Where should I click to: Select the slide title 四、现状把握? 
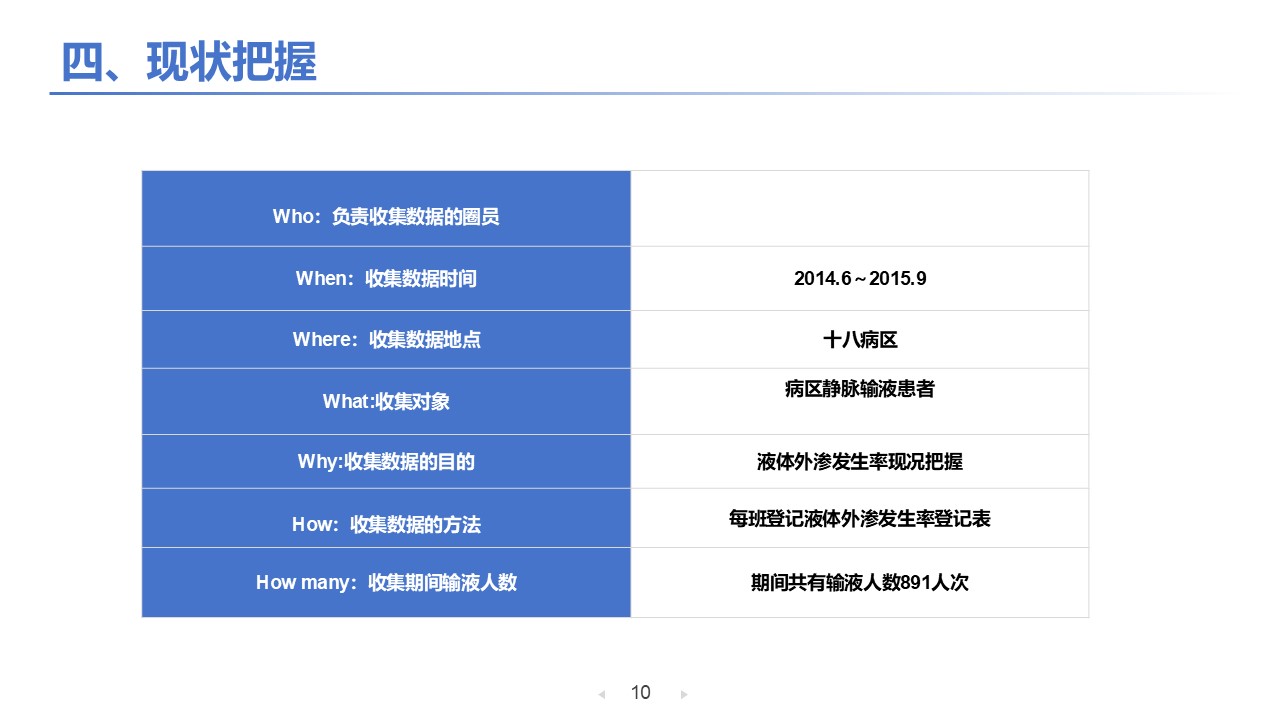pyautogui.click(x=189, y=62)
